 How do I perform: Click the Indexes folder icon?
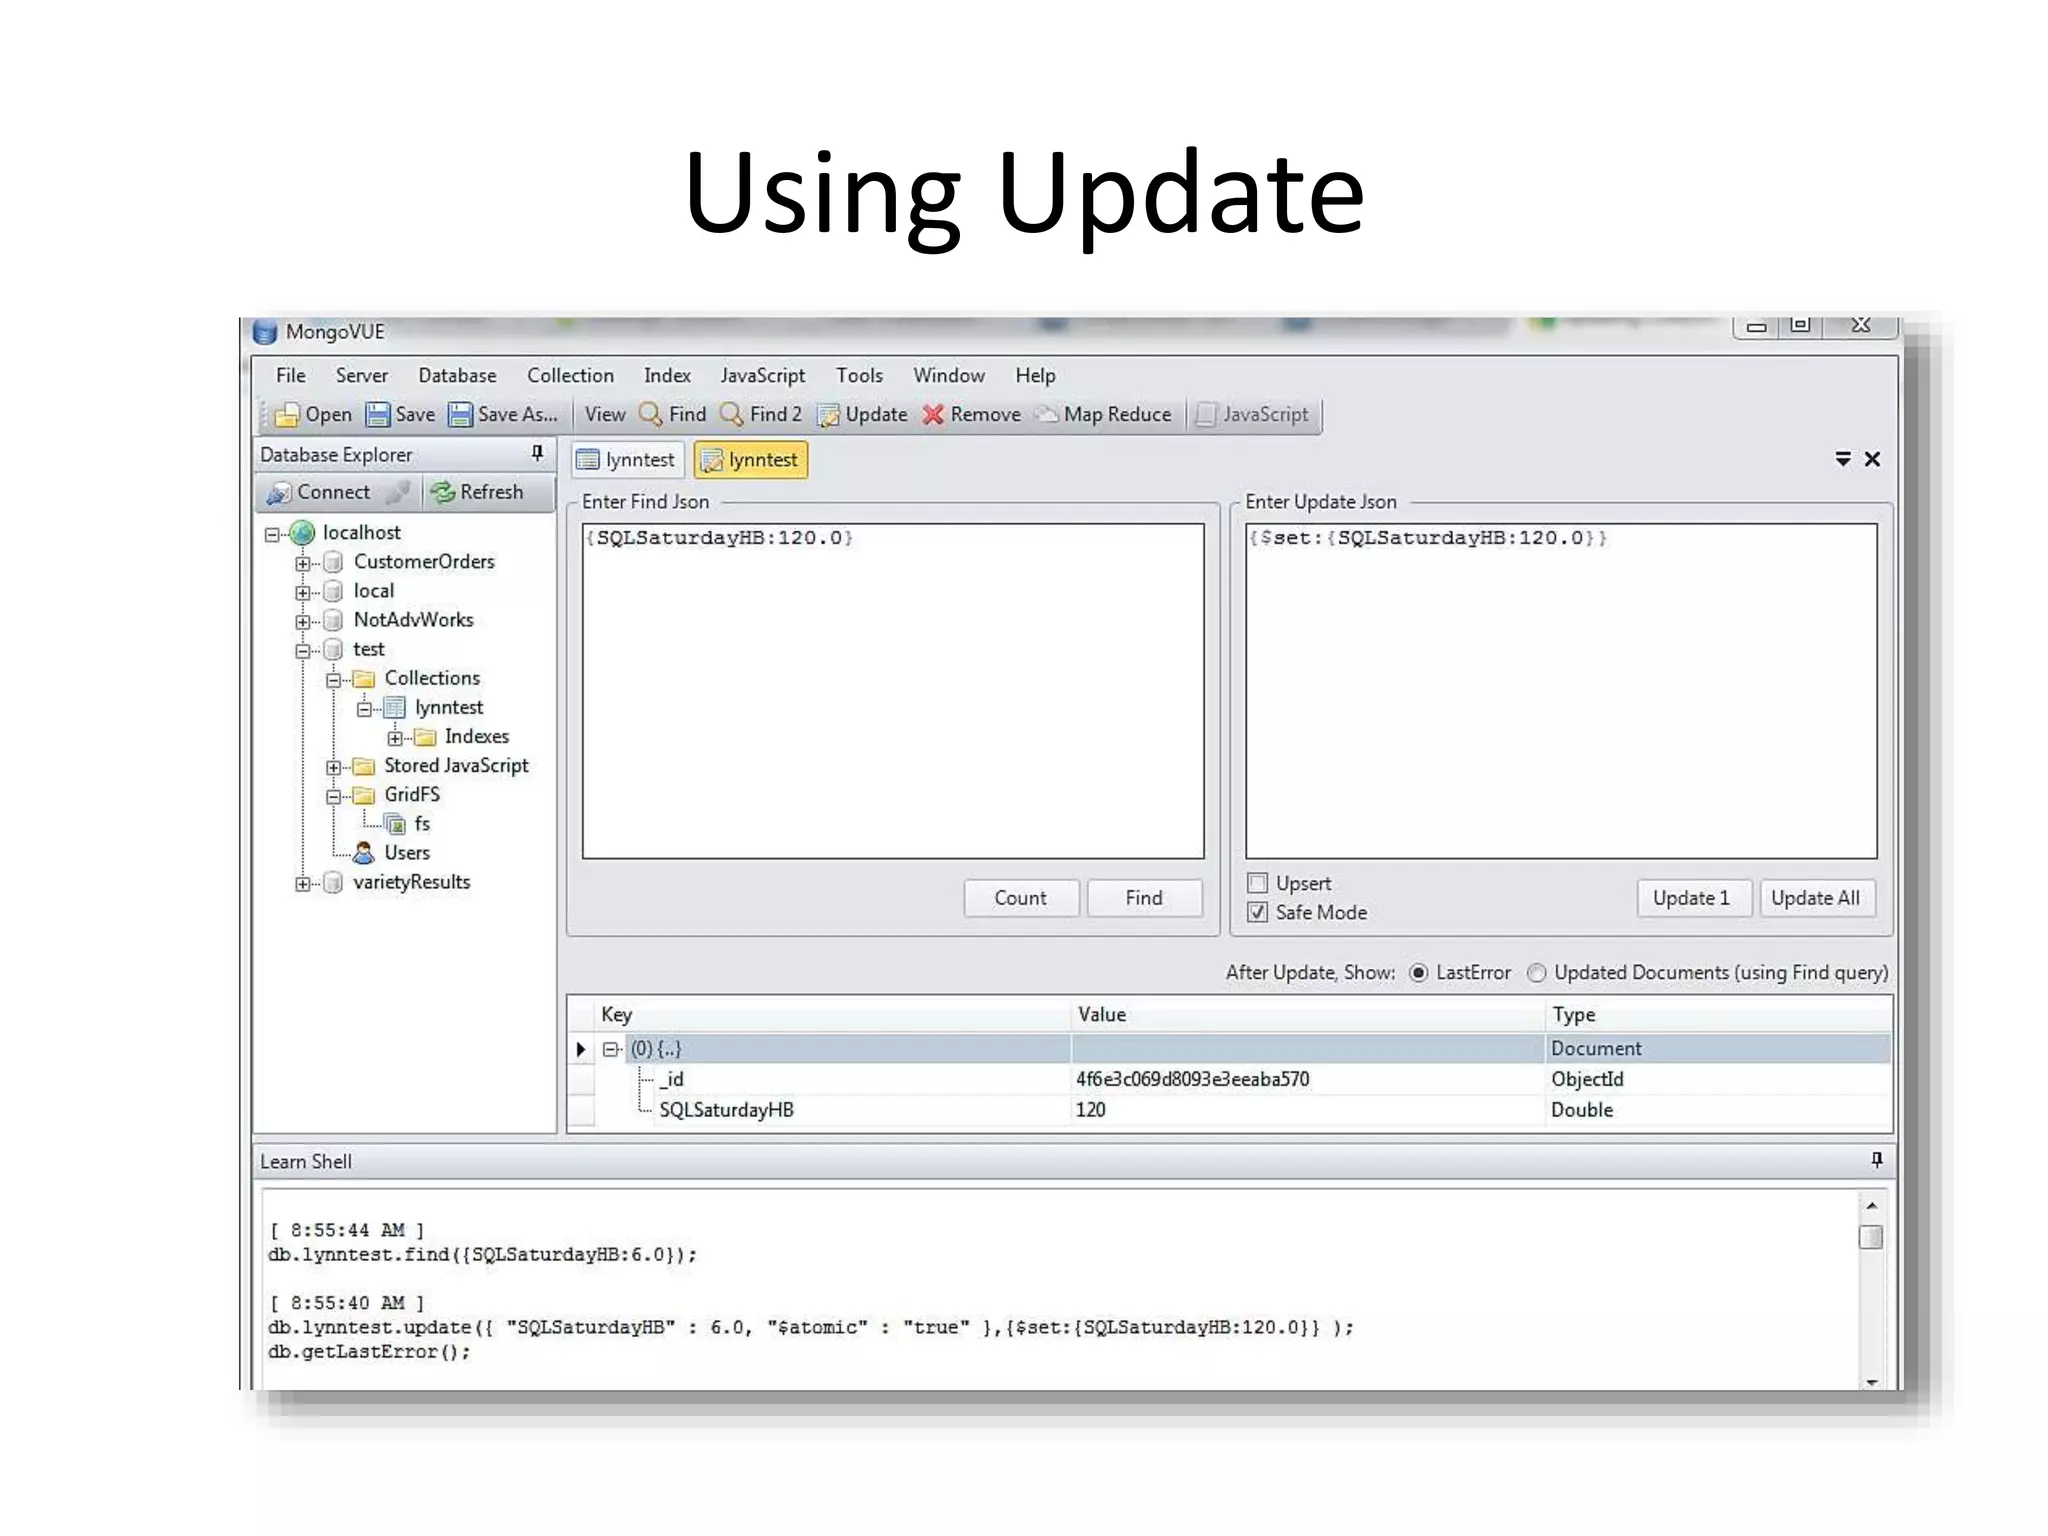tap(425, 737)
